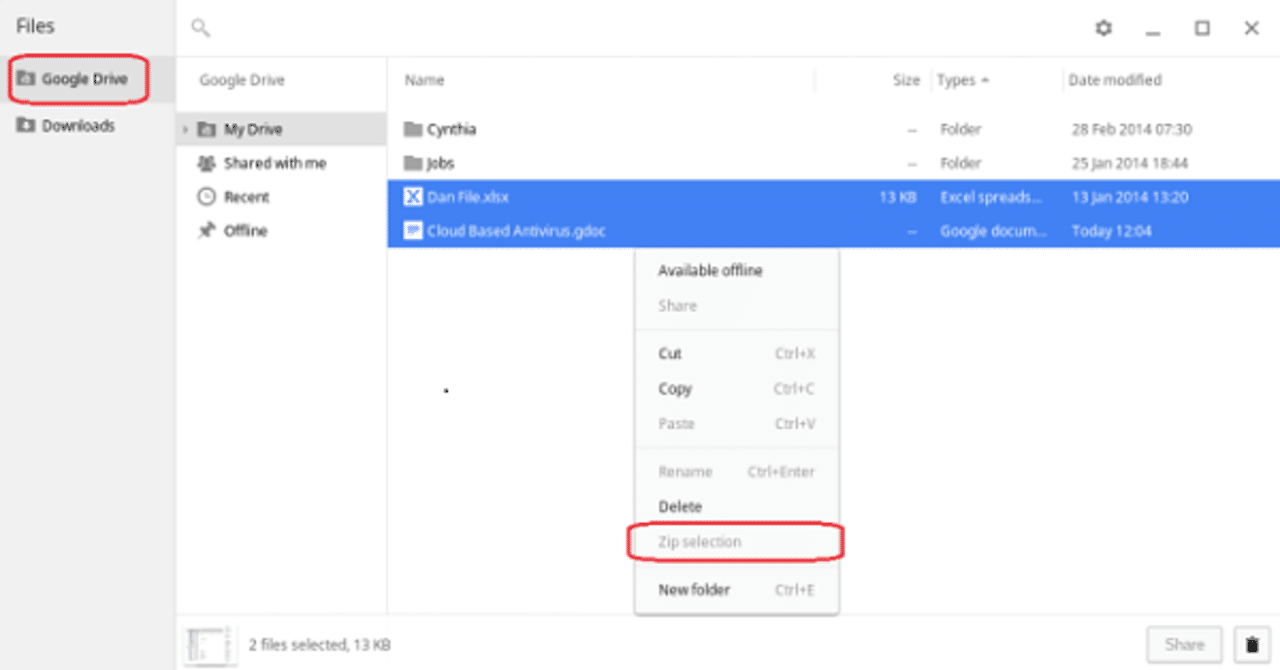Image resolution: width=1280 pixels, height=670 pixels.
Task: Click the Share button in bottom bar
Action: (1185, 644)
